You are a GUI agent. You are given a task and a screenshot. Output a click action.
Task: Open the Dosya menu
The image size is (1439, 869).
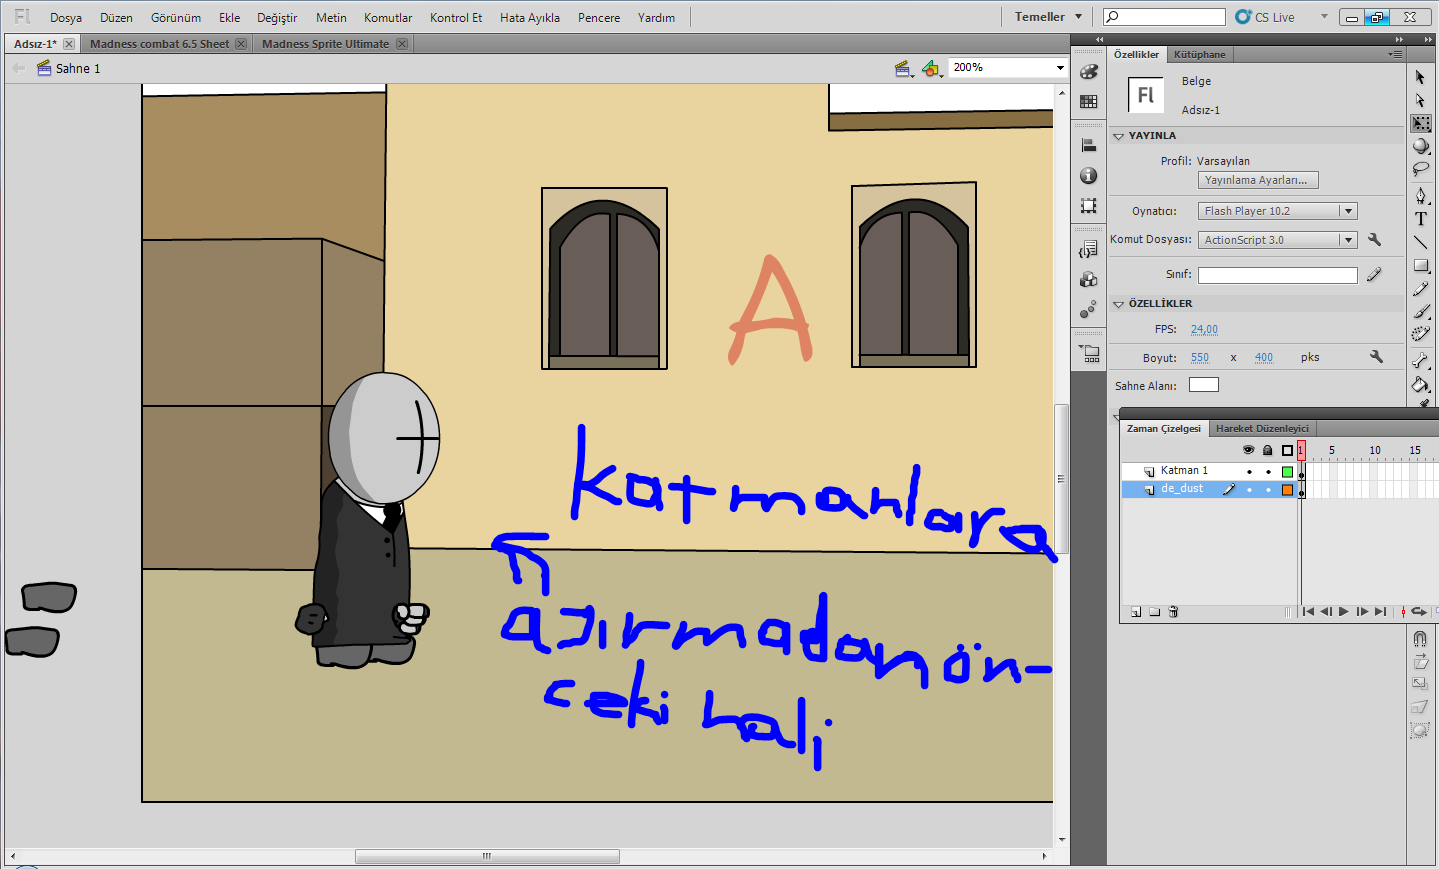pyautogui.click(x=66, y=17)
